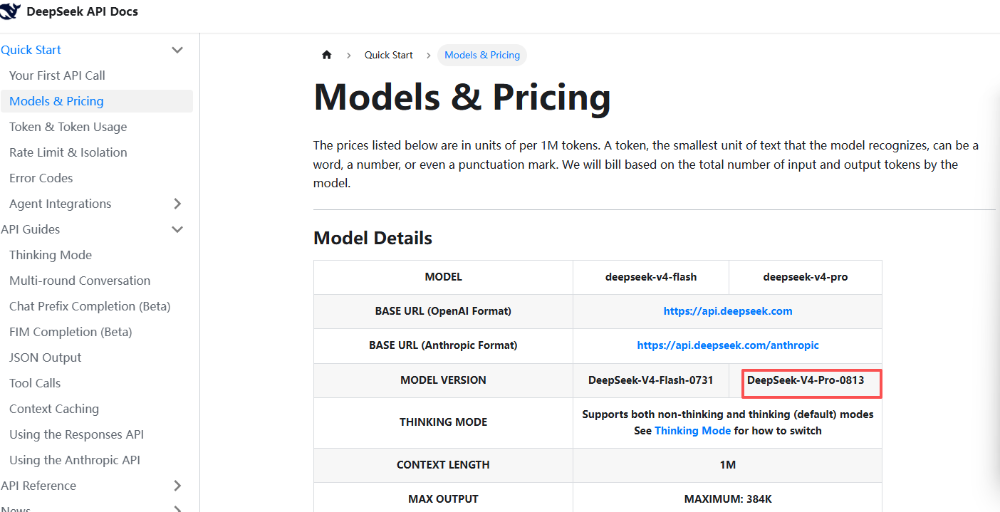The width and height of the screenshot is (1000, 512).
Task: Open the Error Codes page
Action: tap(41, 178)
